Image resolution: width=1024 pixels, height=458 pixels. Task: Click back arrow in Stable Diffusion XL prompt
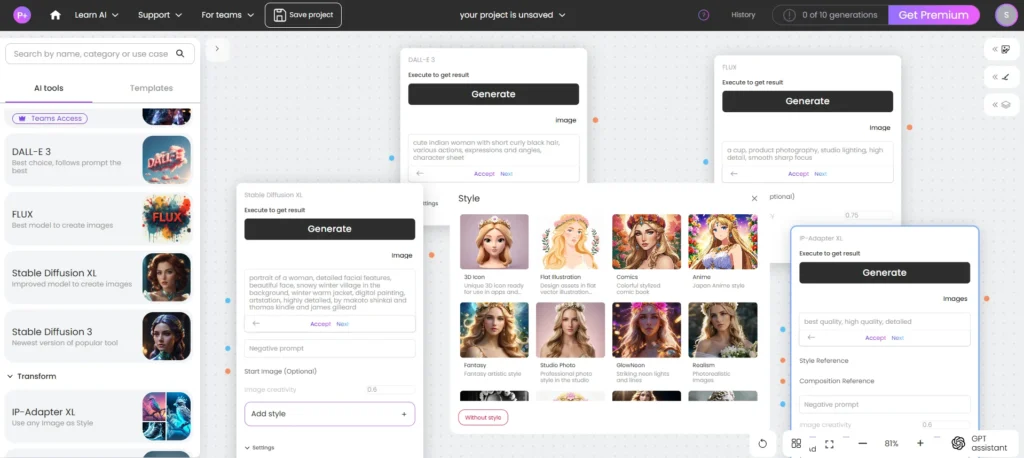coord(256,323)
